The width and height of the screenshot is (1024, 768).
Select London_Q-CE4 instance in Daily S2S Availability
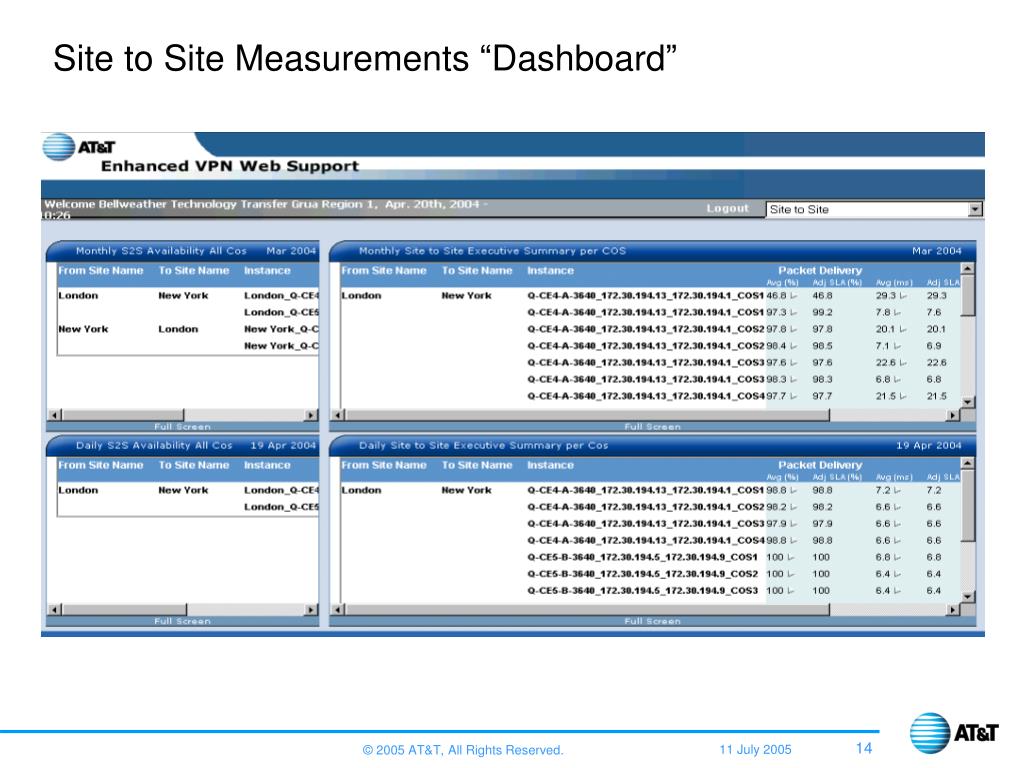[281, 490]
